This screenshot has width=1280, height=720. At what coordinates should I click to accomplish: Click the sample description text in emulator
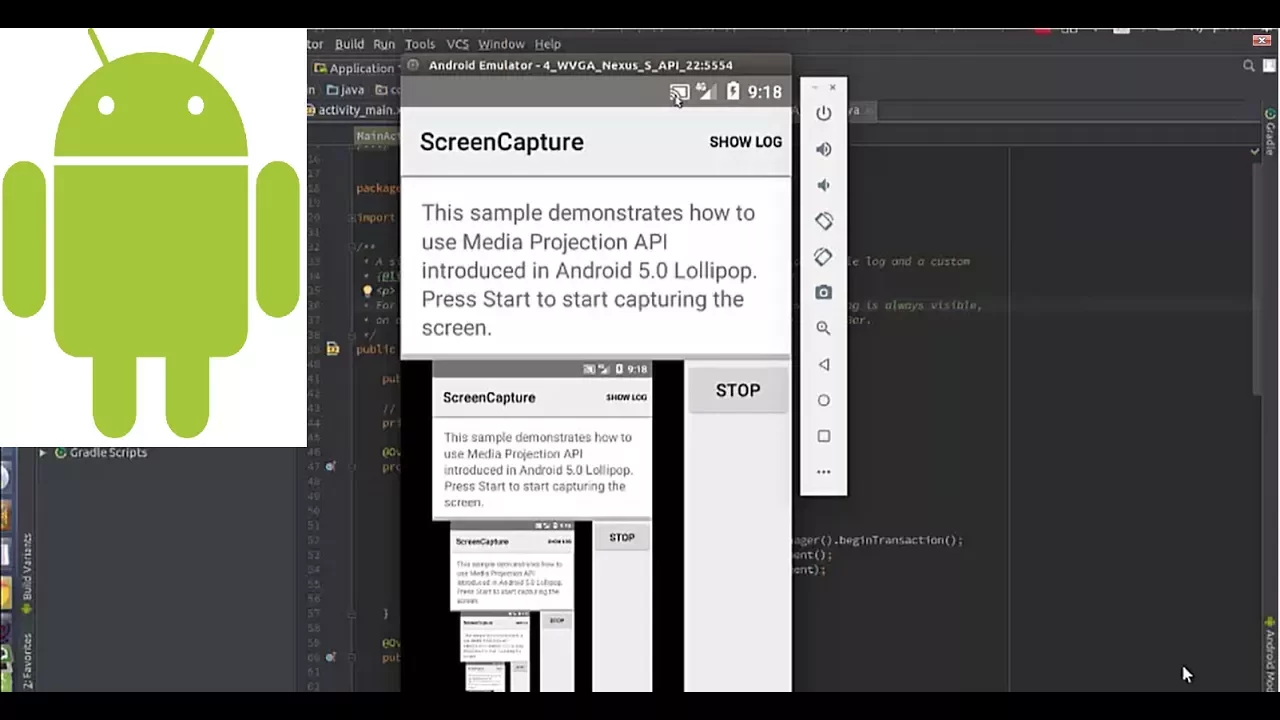pyautogui.click(x=589, y=270)
